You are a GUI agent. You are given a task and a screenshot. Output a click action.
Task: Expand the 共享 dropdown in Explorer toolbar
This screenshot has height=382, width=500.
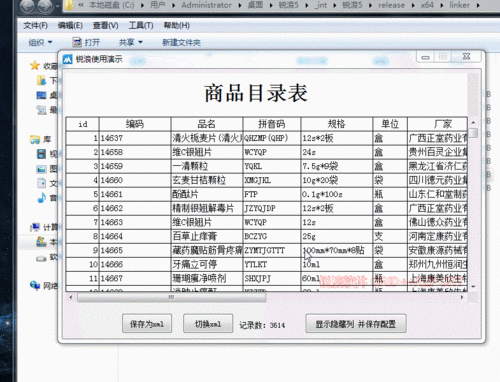click(131, 42)
